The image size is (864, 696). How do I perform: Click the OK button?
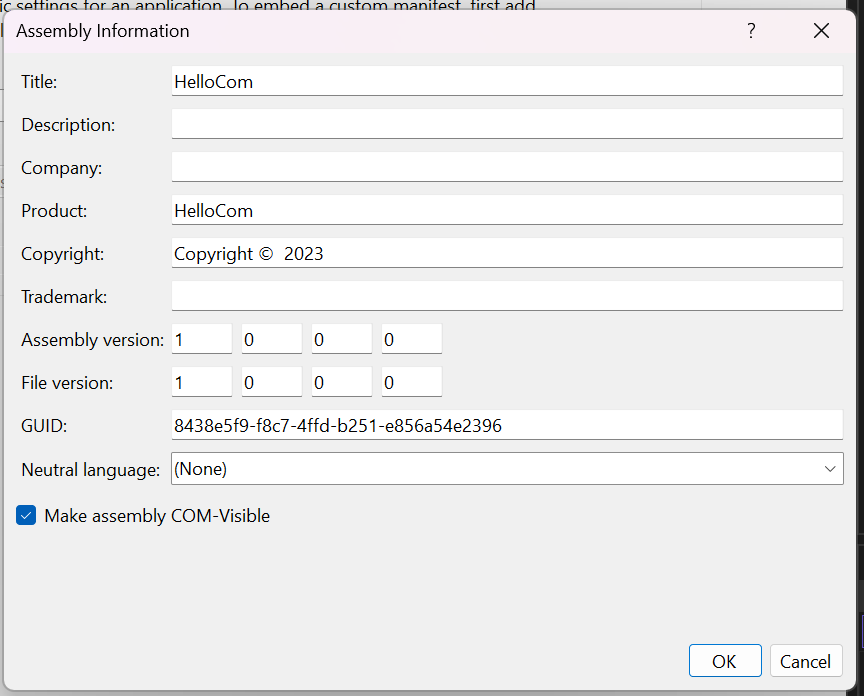tap(725, 661)
